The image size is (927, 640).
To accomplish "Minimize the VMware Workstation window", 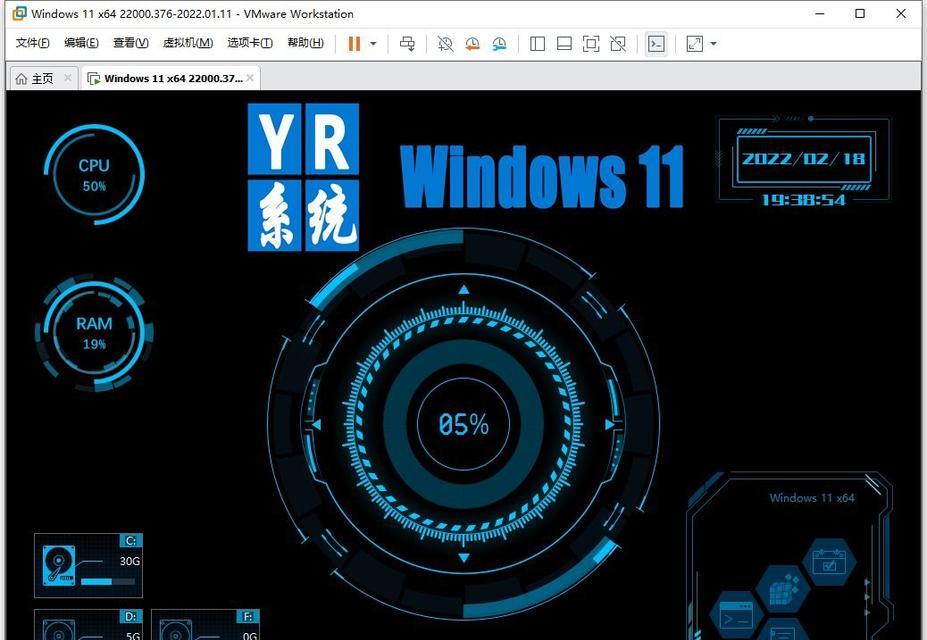I will (819, 13).
